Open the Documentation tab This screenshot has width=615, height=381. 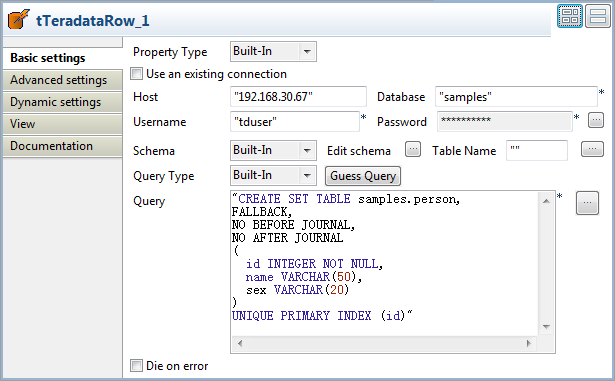pos(63,146)
